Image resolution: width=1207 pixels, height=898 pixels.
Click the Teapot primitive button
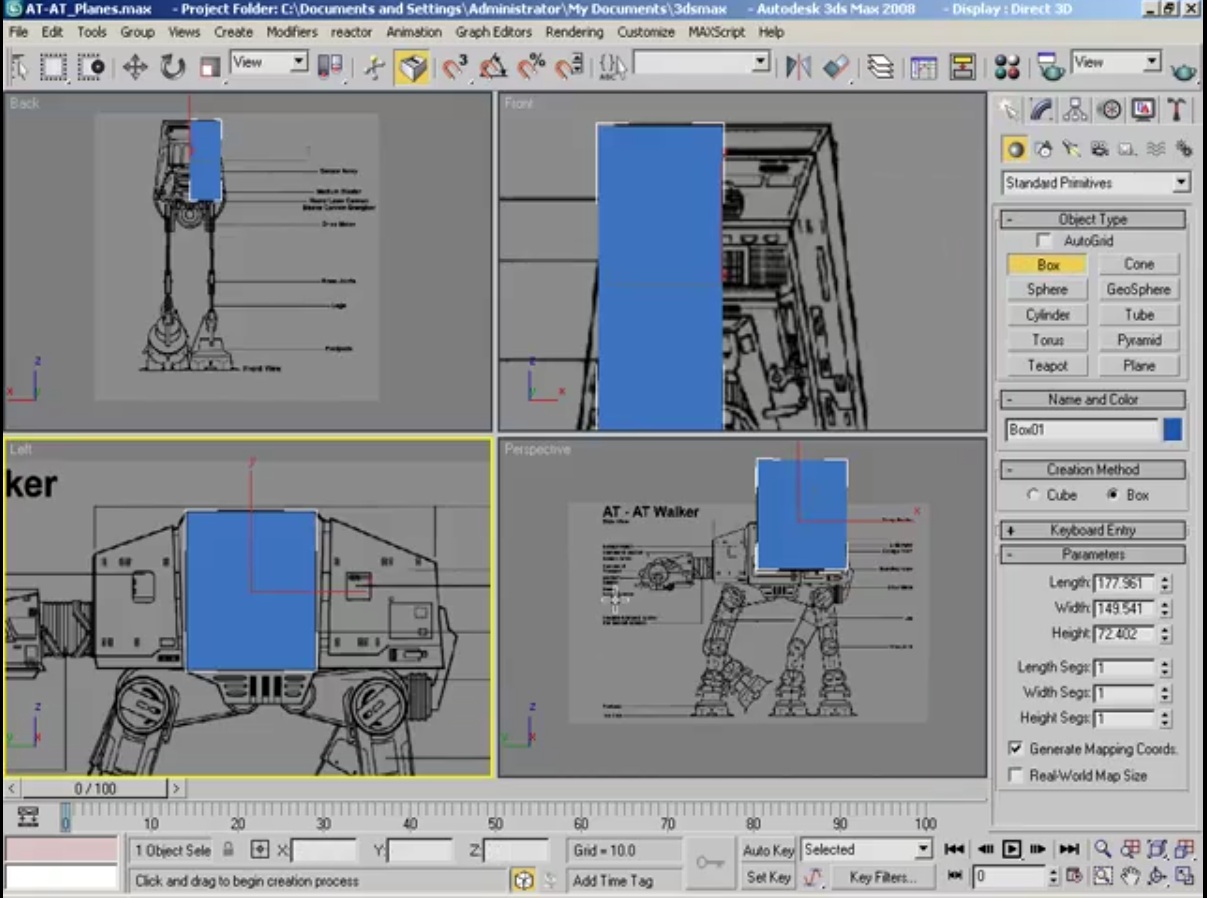pyautogui.click(x=1047, y=366)
